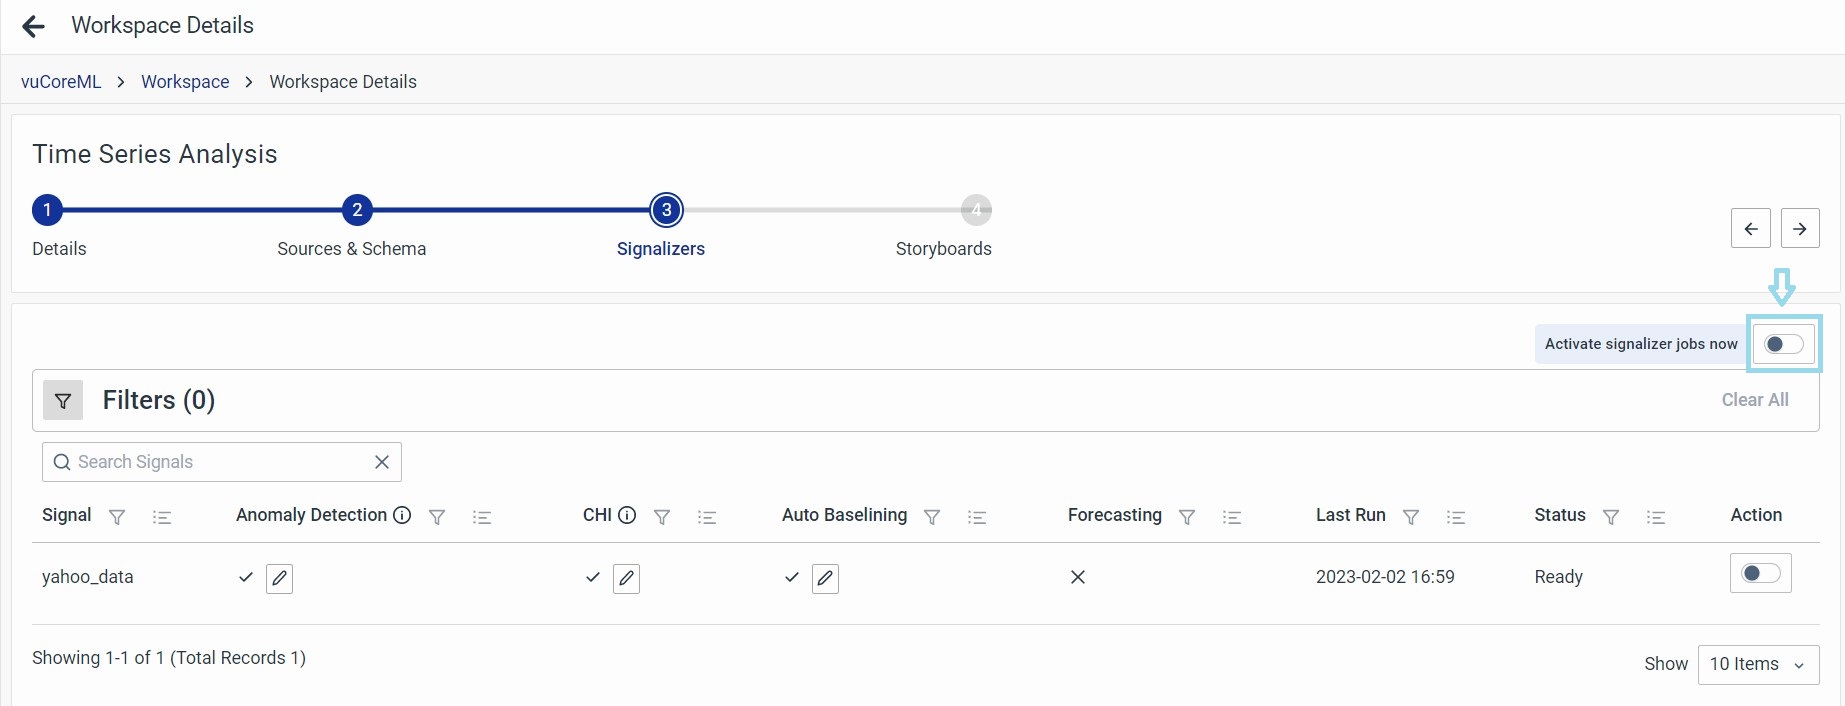Open sort list icon for Status column

1656,517
